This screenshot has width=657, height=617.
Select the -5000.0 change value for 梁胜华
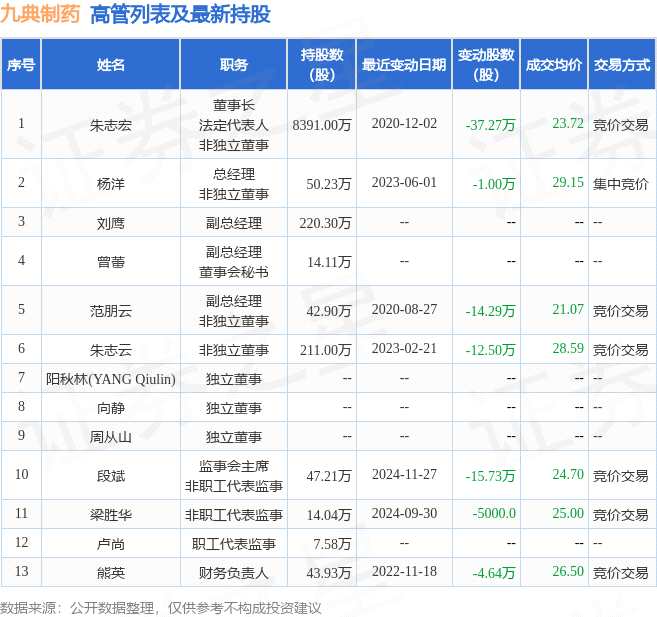[x=494, y=514]
